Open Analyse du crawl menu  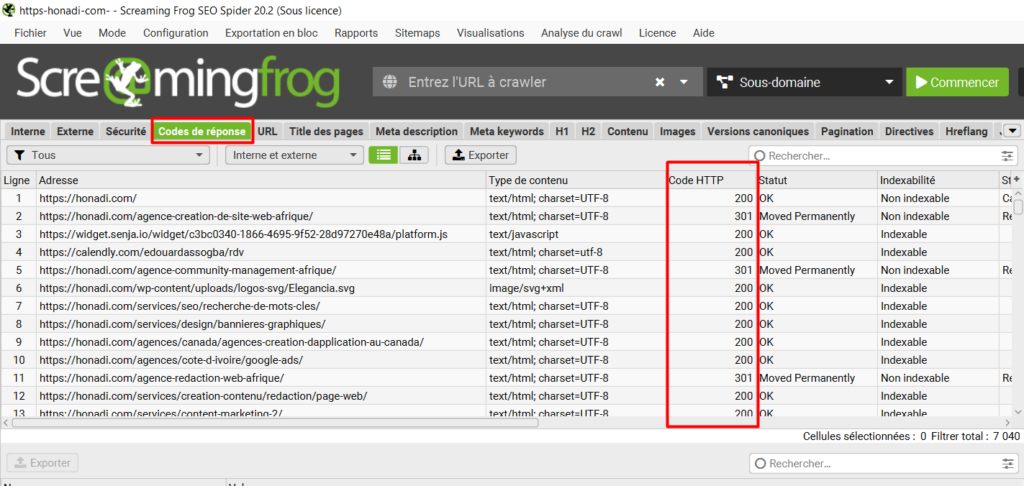click(581, 33)
